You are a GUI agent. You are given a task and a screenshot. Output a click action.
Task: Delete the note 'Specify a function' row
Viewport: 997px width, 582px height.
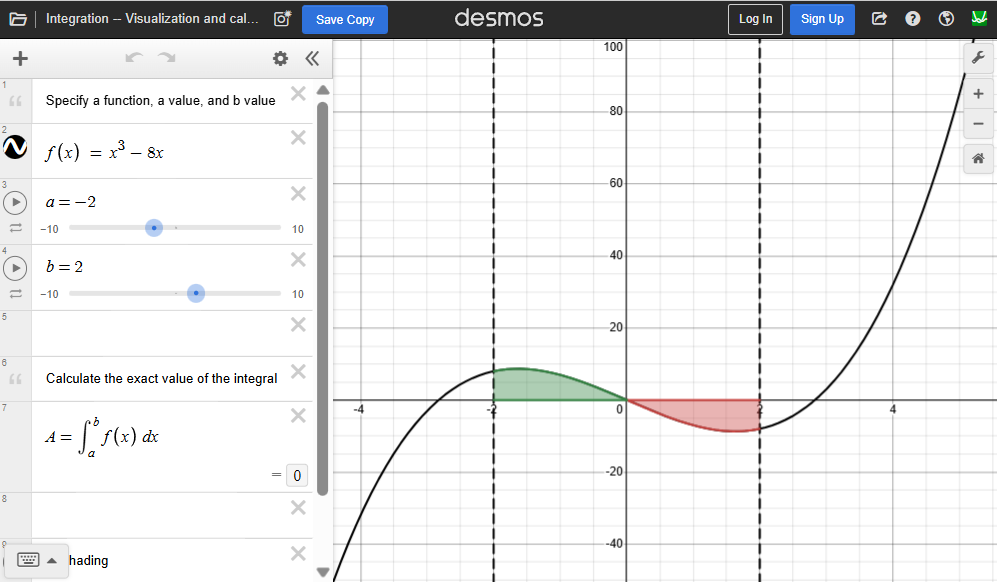[x=298, y=94]
